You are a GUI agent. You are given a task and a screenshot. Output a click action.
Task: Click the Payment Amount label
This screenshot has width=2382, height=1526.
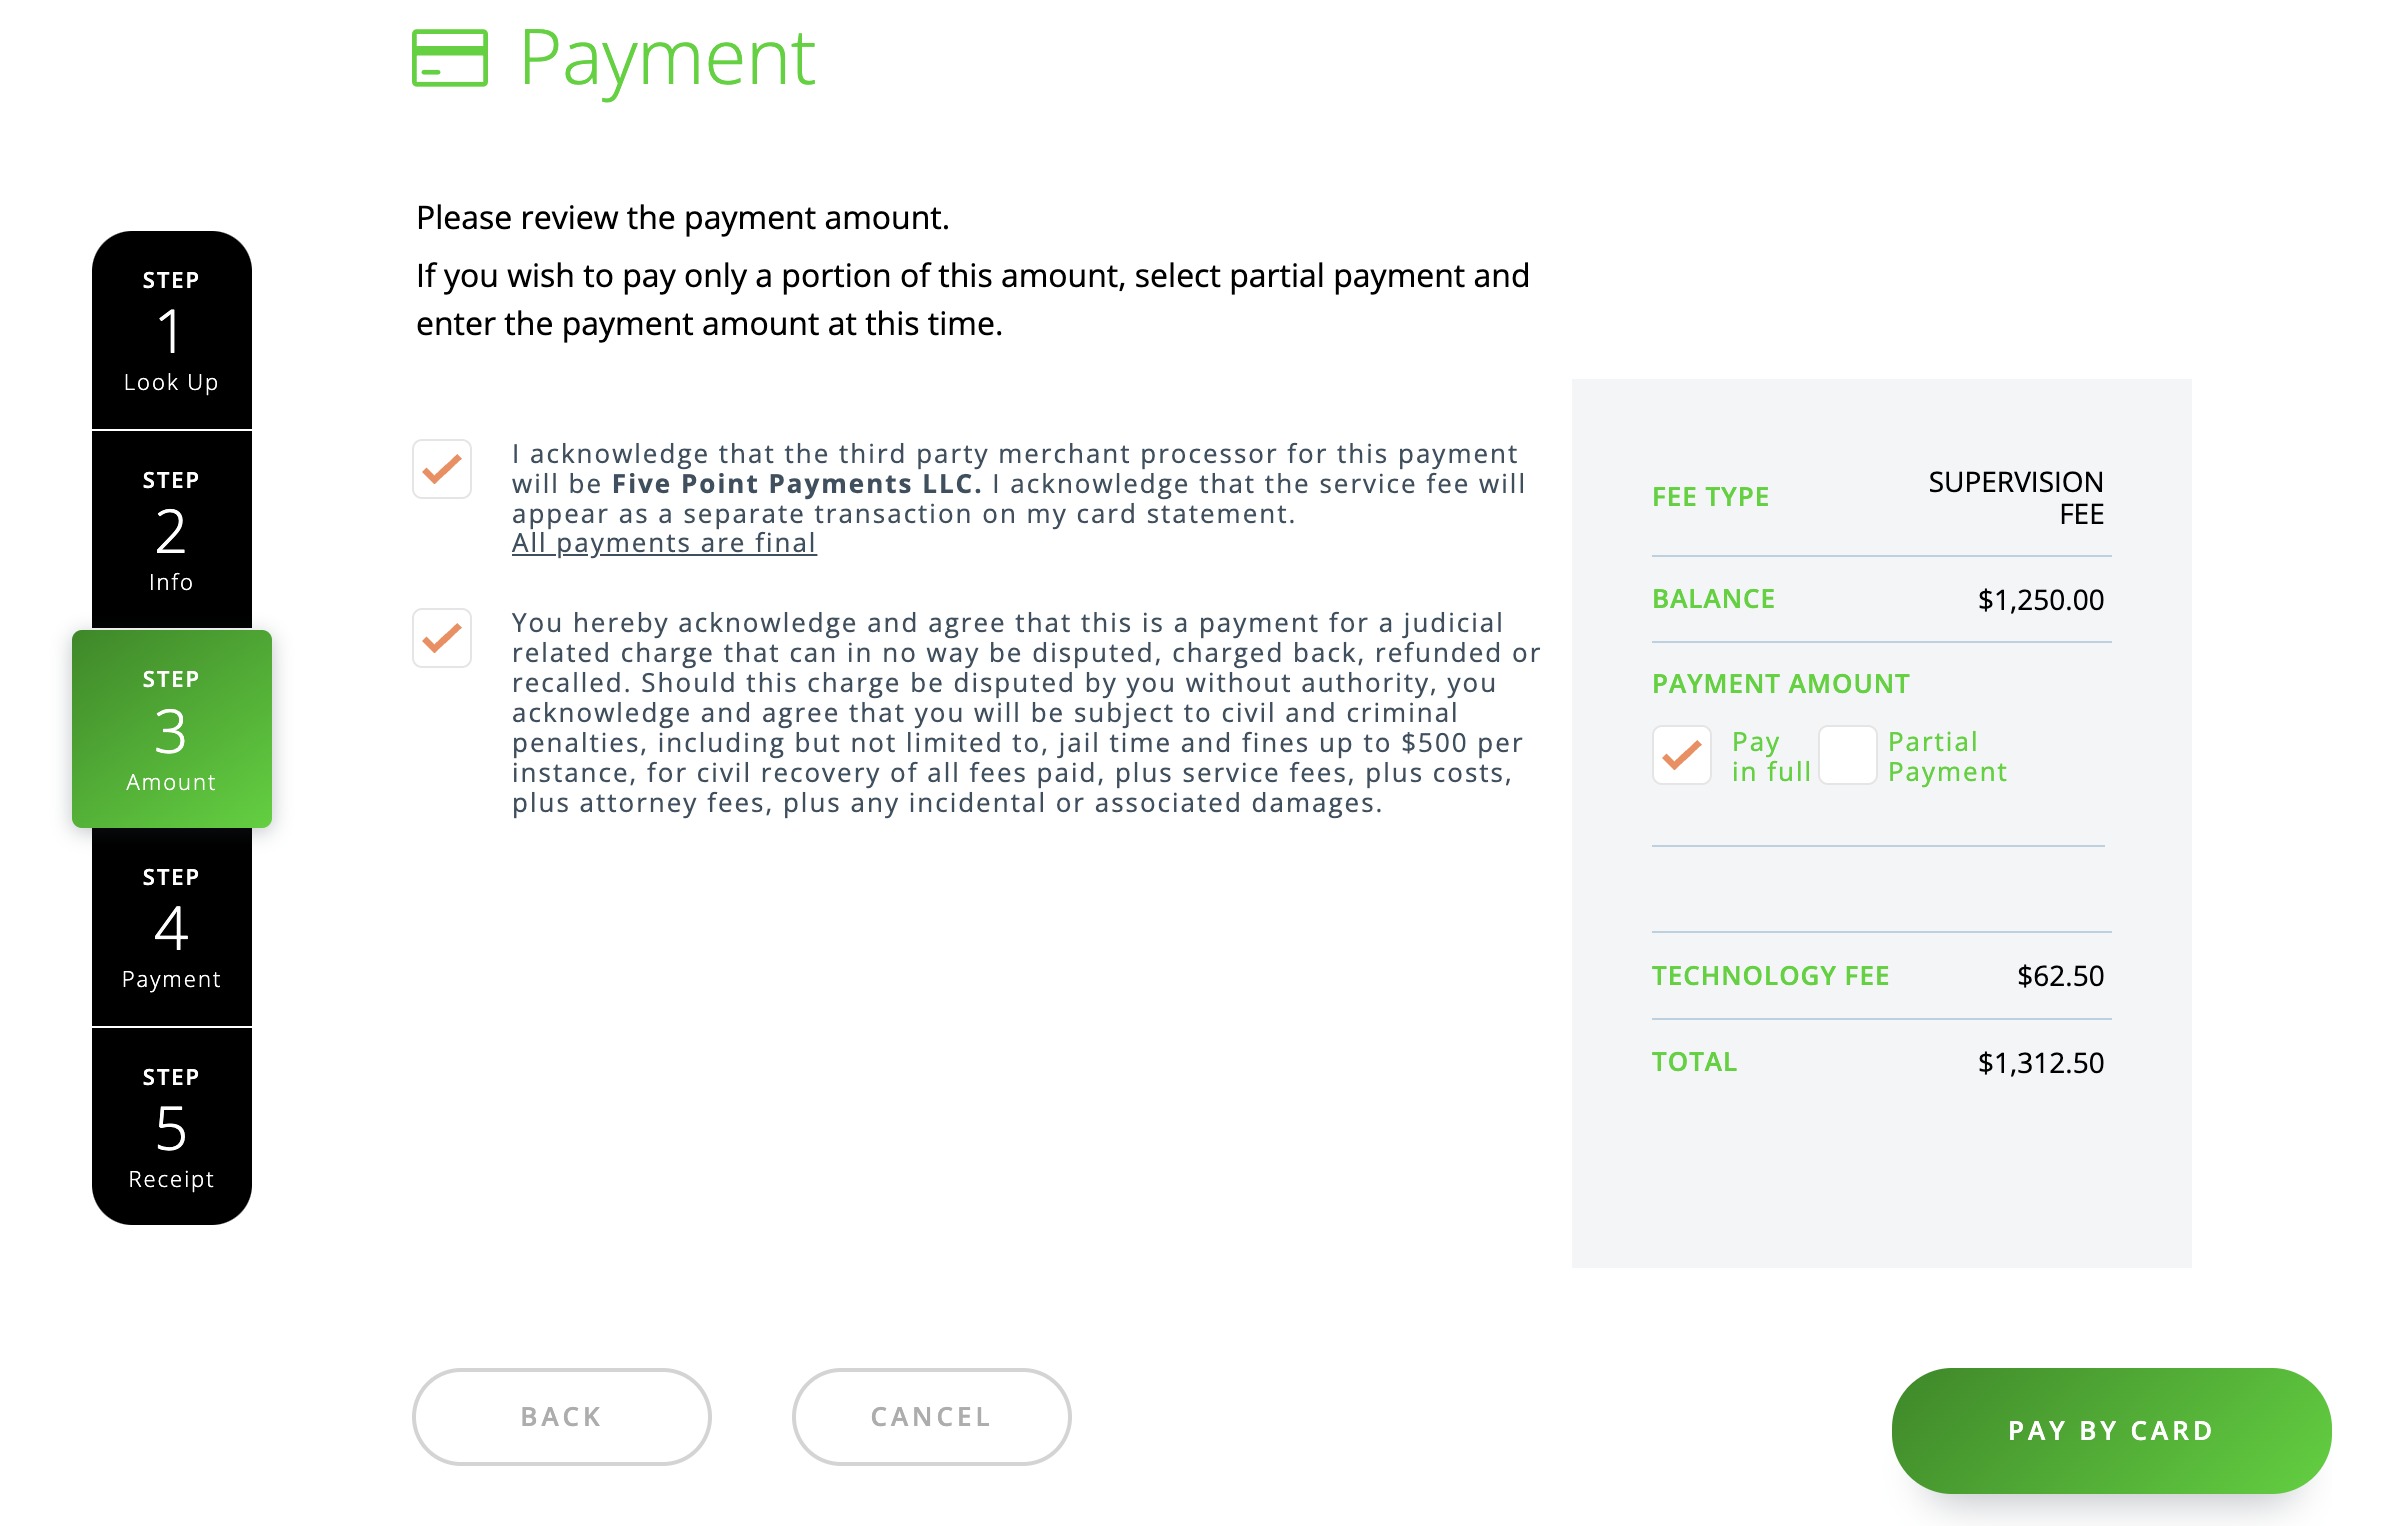point(1781,684)
